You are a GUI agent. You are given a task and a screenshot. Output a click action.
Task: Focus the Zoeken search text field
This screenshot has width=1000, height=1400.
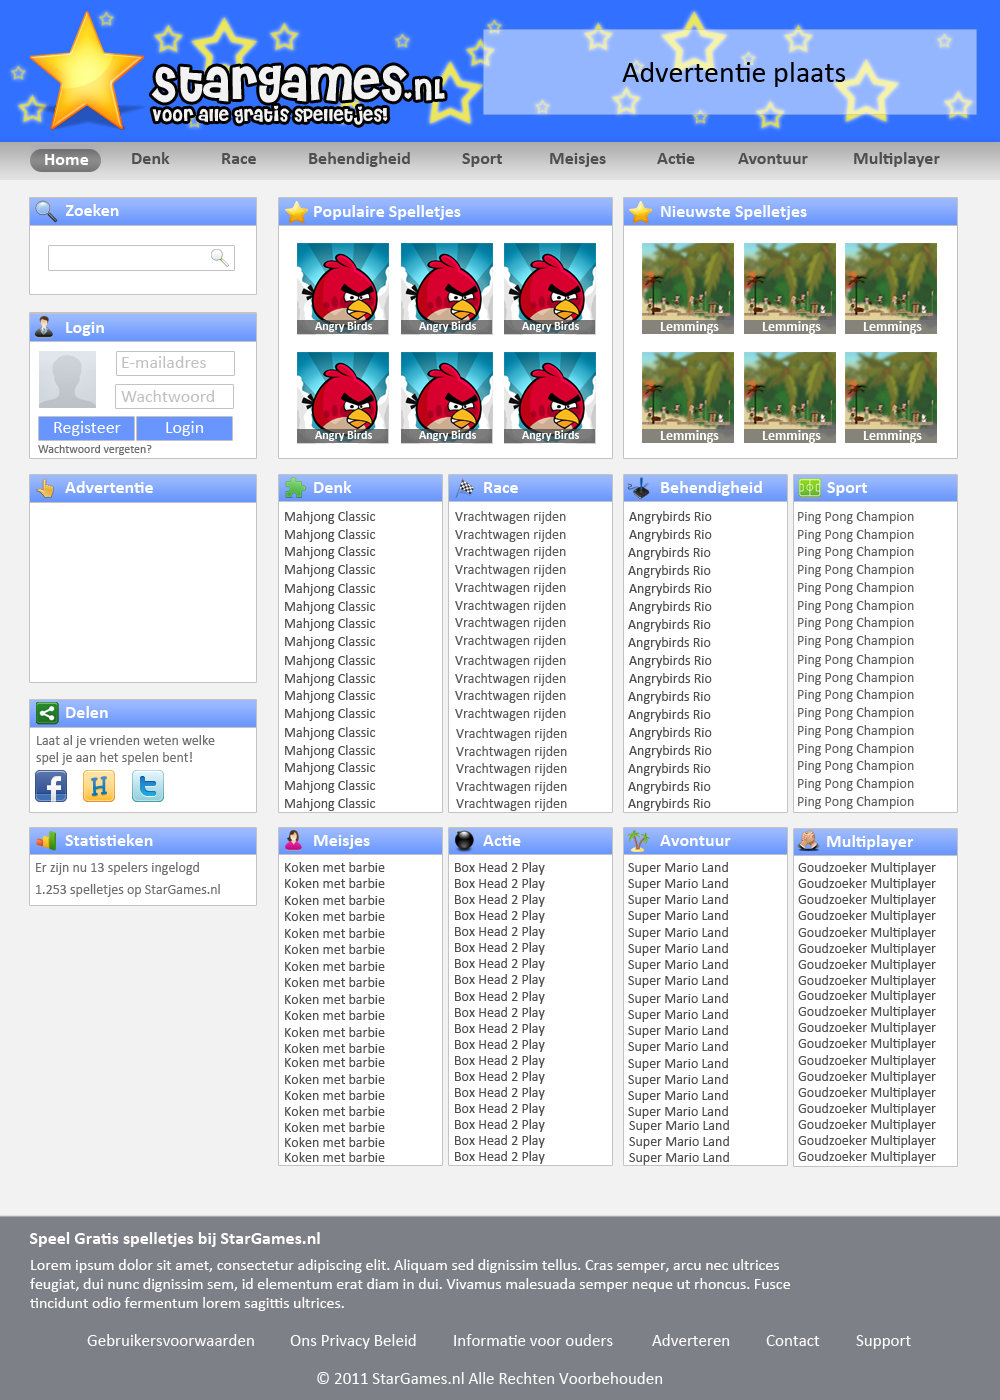point(141,258)
